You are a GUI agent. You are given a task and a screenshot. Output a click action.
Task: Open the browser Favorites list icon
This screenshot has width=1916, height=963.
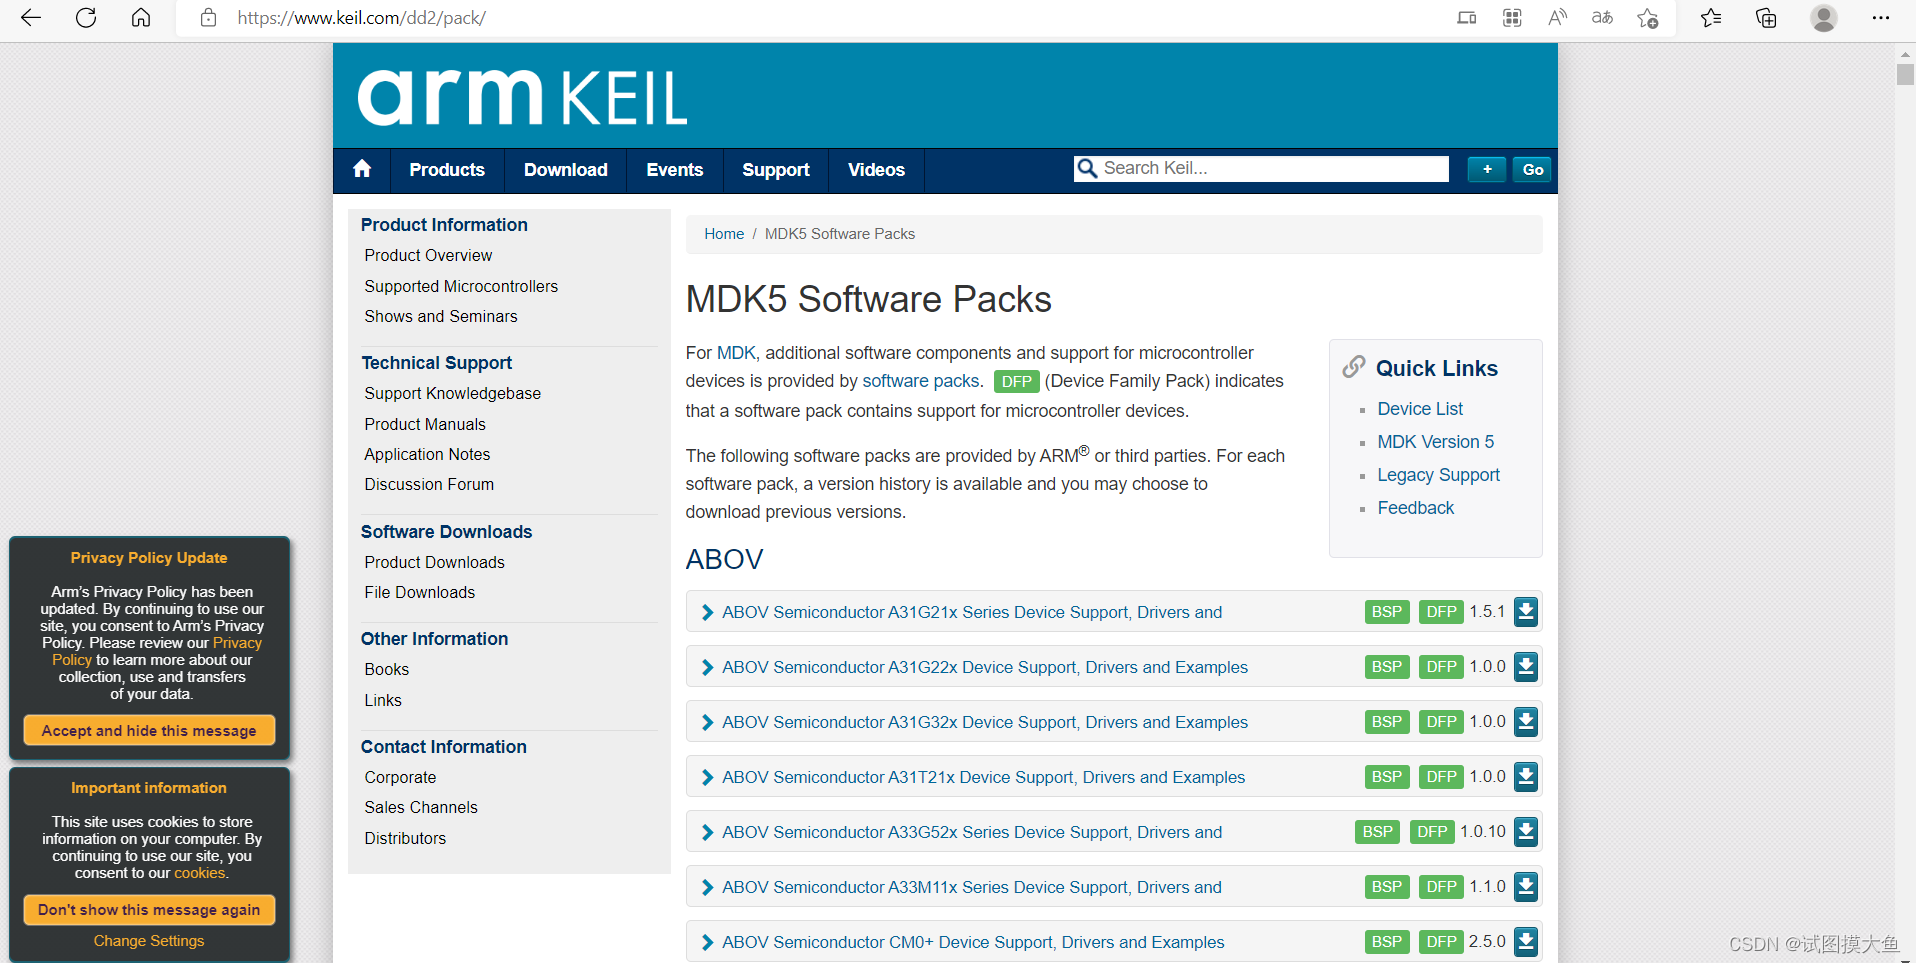1711,18
